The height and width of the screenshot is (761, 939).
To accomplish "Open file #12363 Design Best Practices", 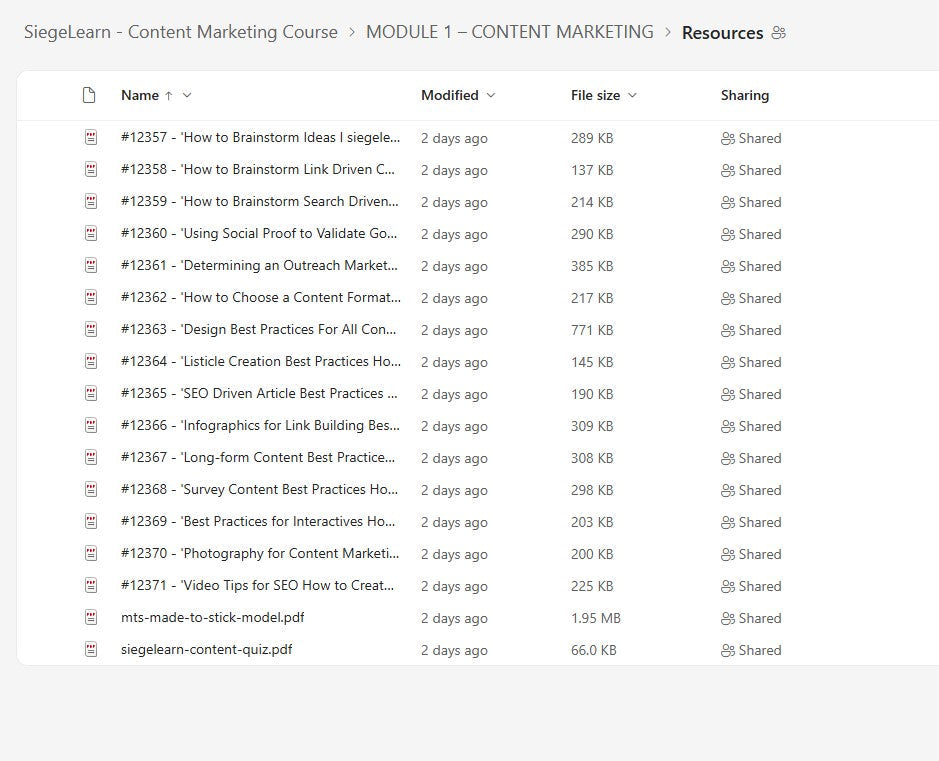I will click(259, 330).
